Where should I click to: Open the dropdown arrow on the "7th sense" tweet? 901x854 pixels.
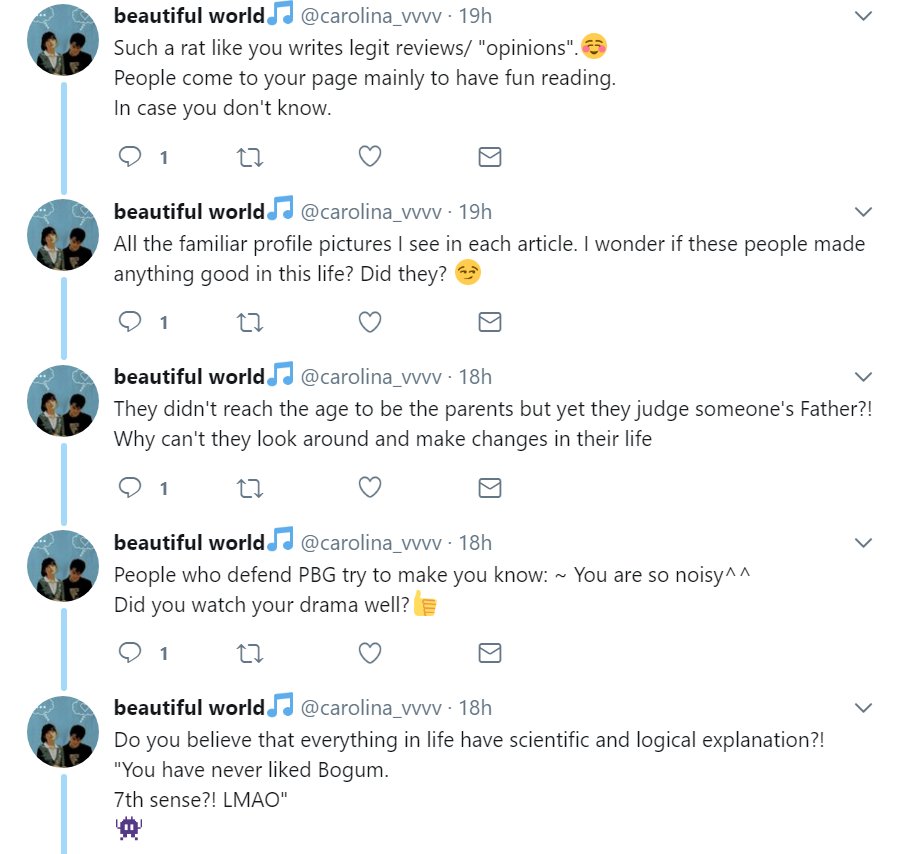point(862,708)
